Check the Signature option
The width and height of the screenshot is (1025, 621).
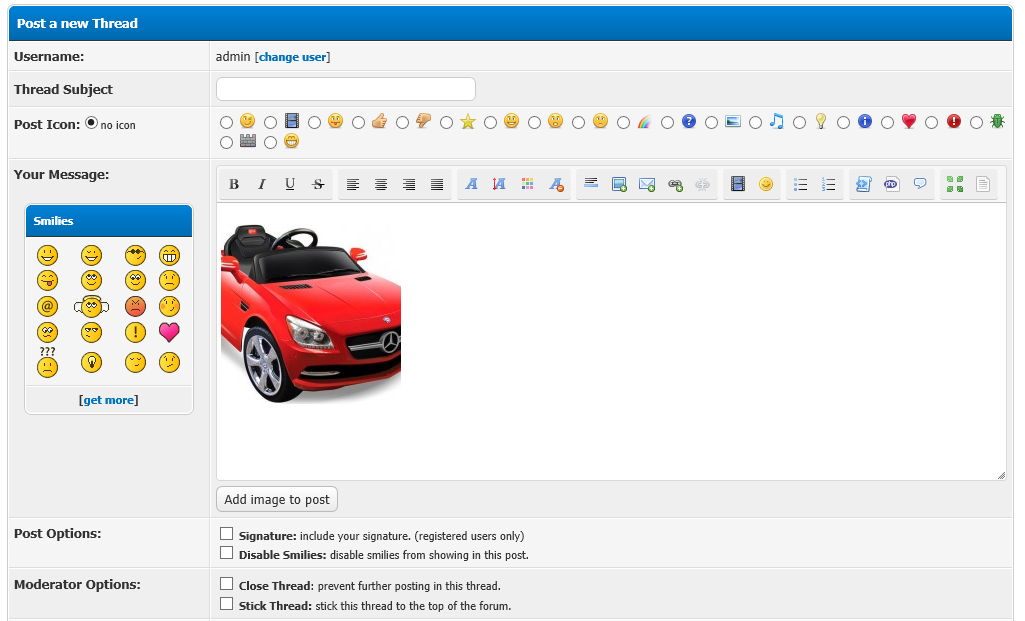(x=227, y=534)
